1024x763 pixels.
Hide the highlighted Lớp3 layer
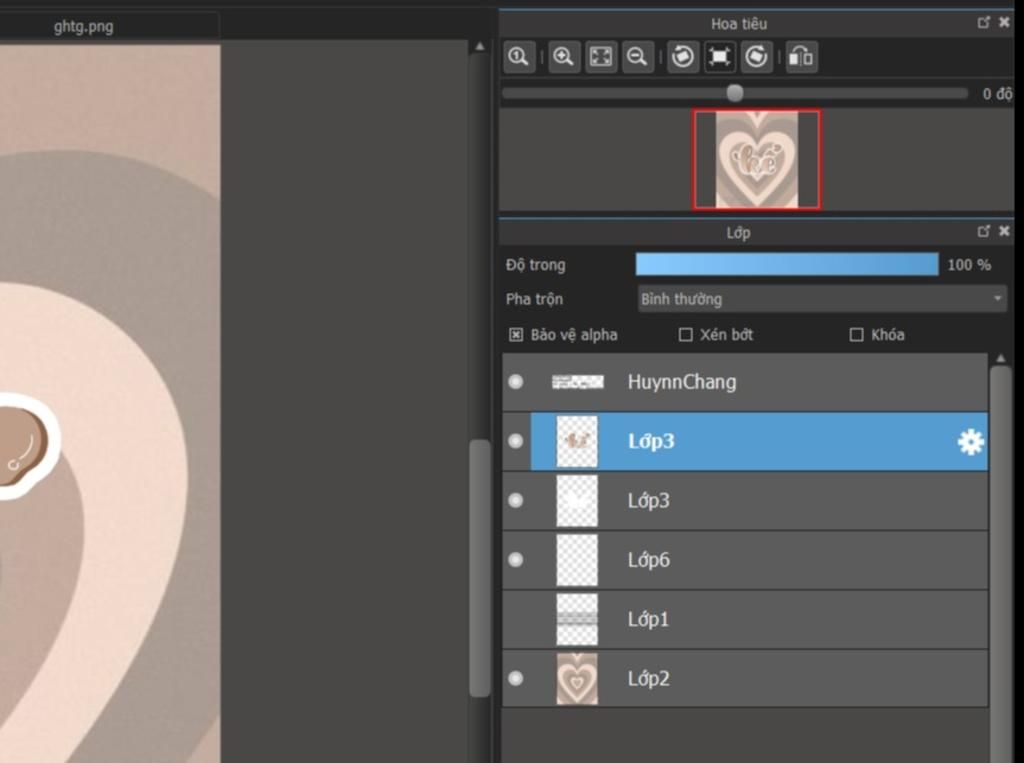pyautogui.click(x=516, y=441)
